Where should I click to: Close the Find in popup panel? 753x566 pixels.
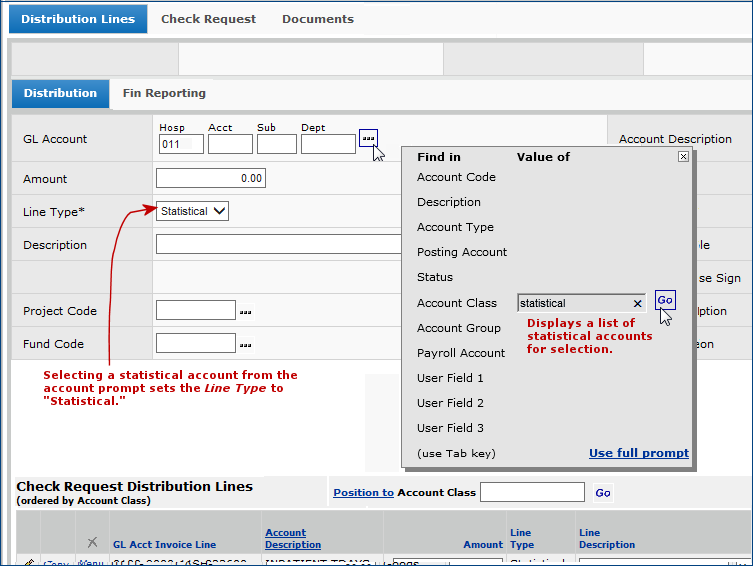tap(683, 157)
